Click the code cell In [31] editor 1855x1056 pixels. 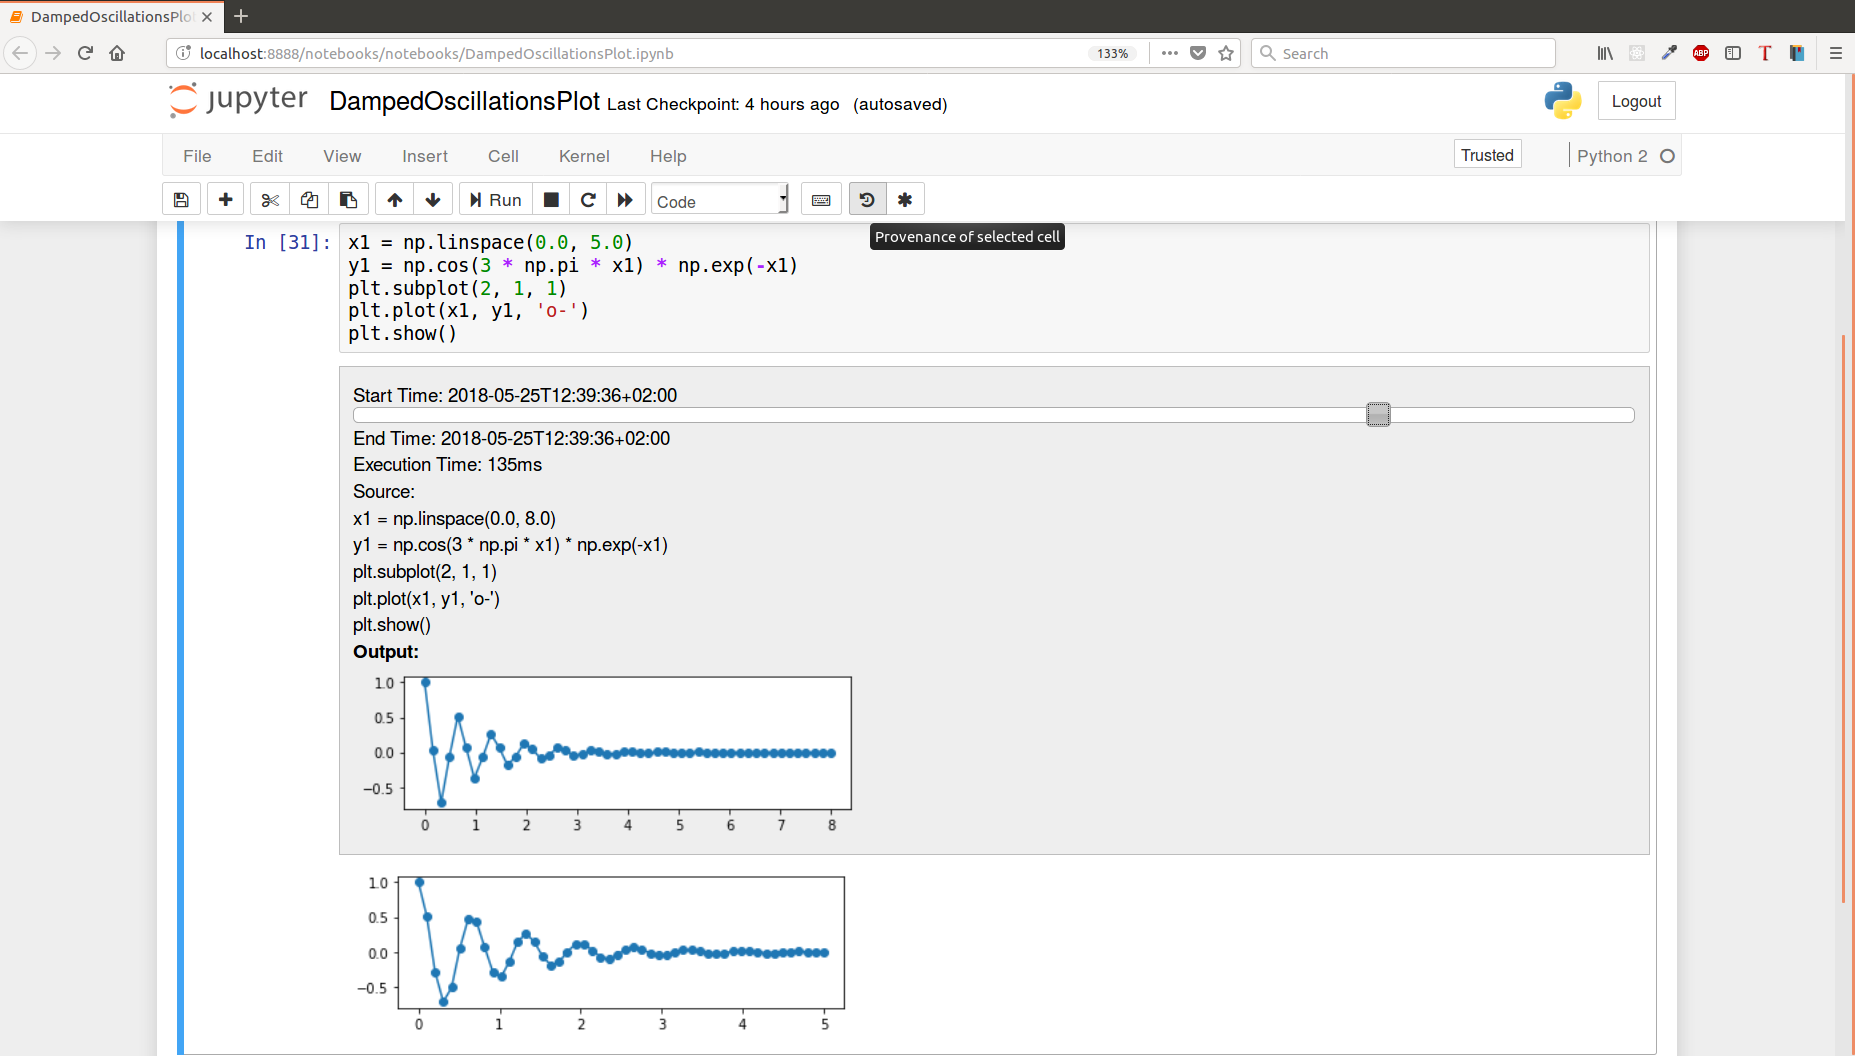tap(994, 288)
